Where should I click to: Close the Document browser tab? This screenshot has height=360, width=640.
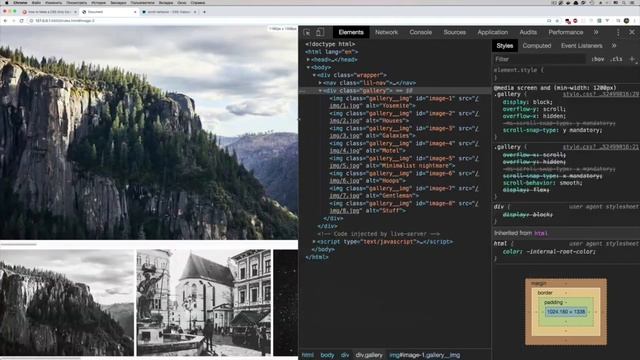click(135, 12)
